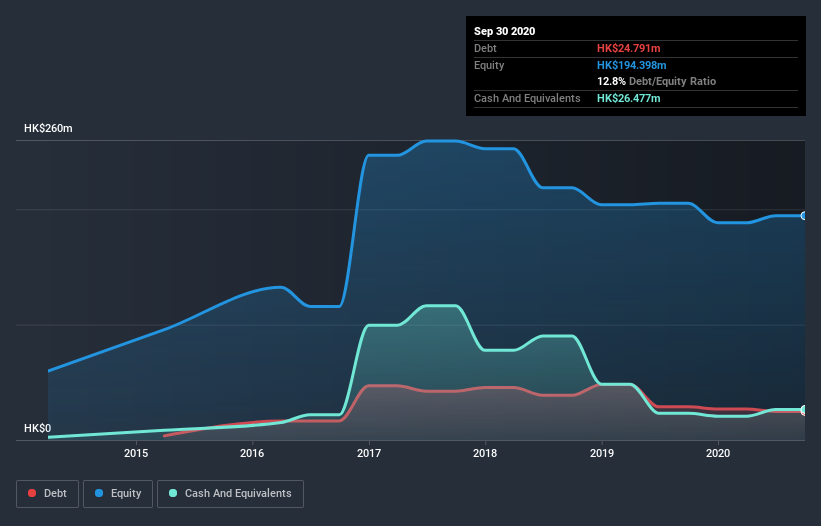This screenshot has height=526, width=821.
Task: Click the HK$0 y-axis label
Action: pos(38,428)
